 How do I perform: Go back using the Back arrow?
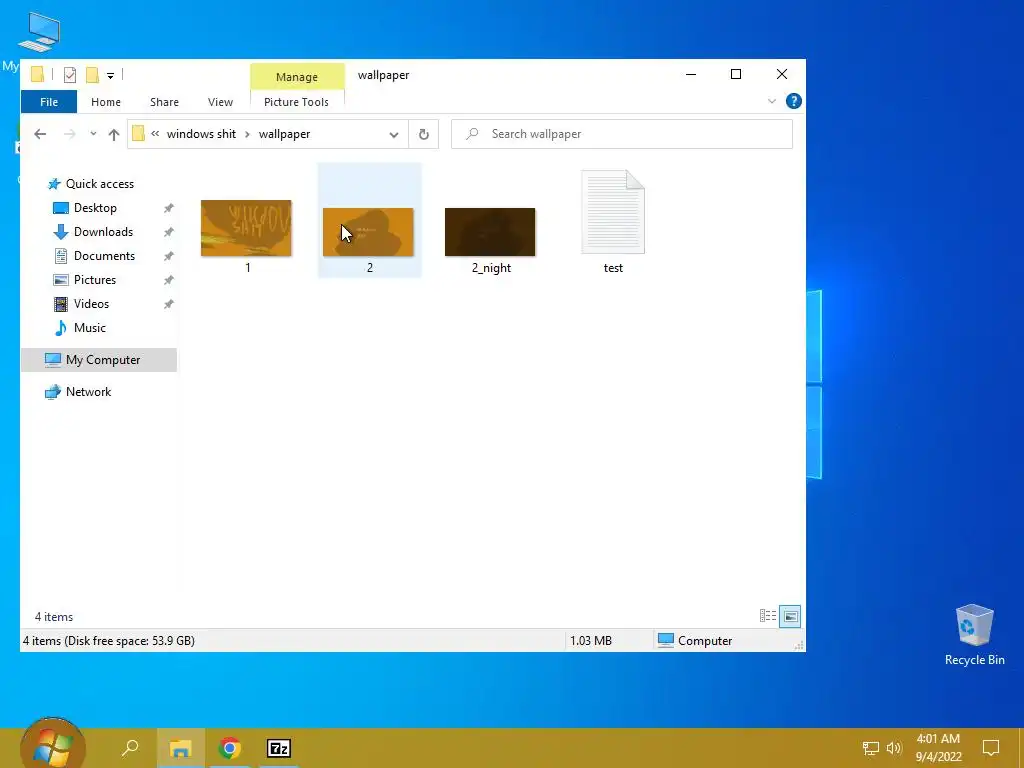40,134
